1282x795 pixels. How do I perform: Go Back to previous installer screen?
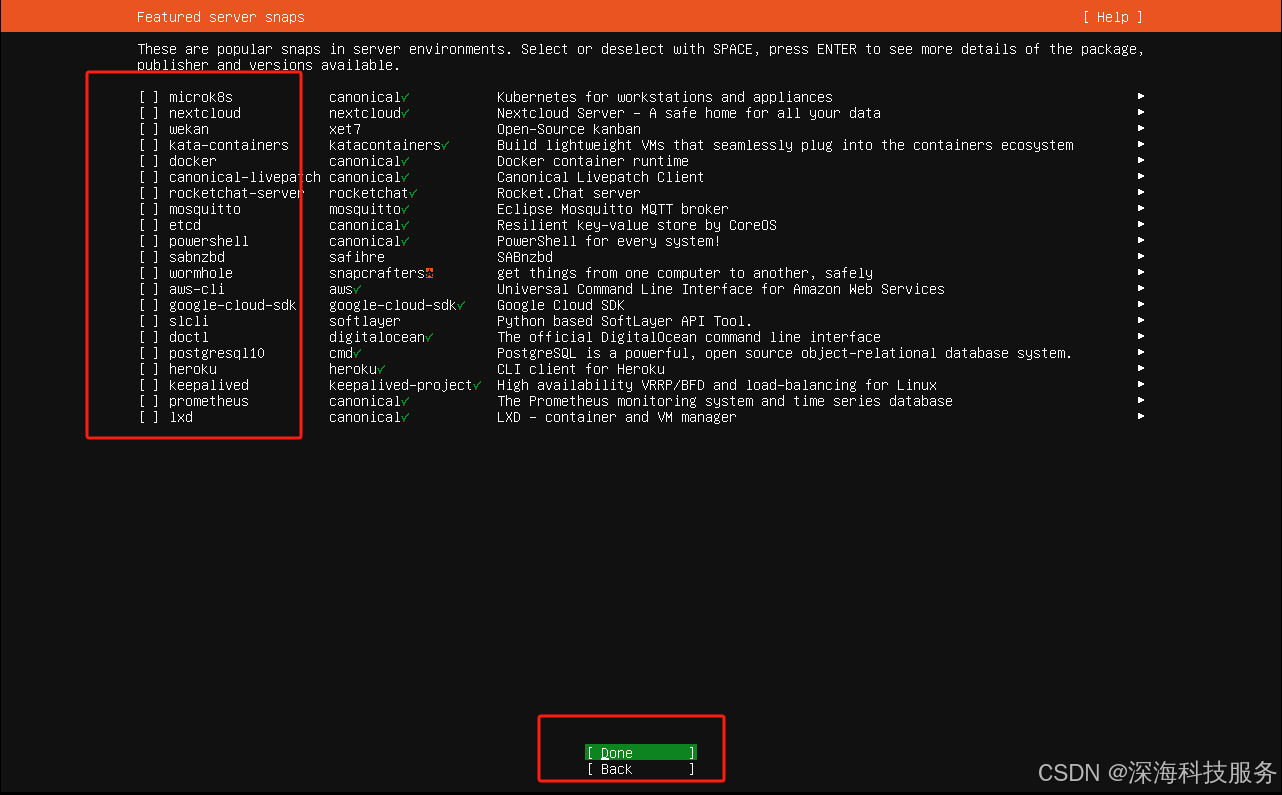pyautogui.click(x=641, y=769)
